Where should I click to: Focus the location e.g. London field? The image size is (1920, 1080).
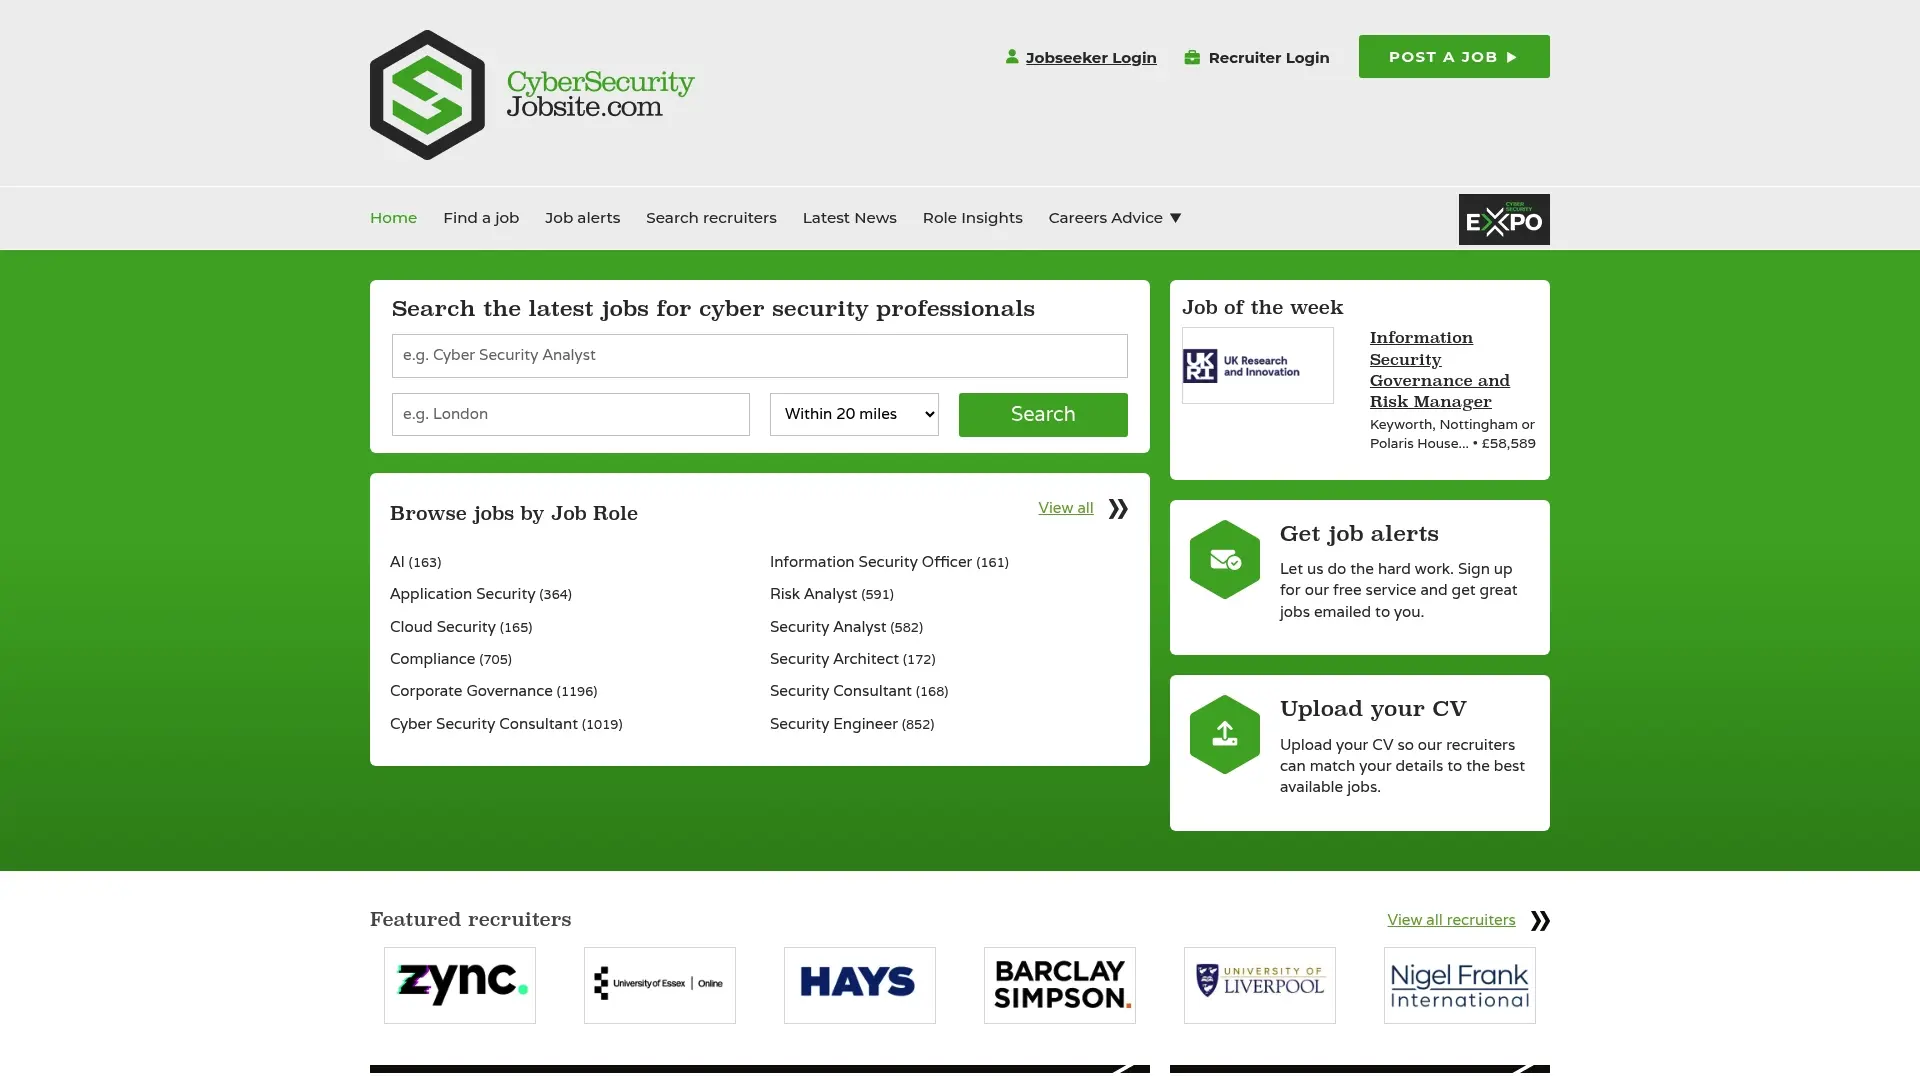click(571, 414)
